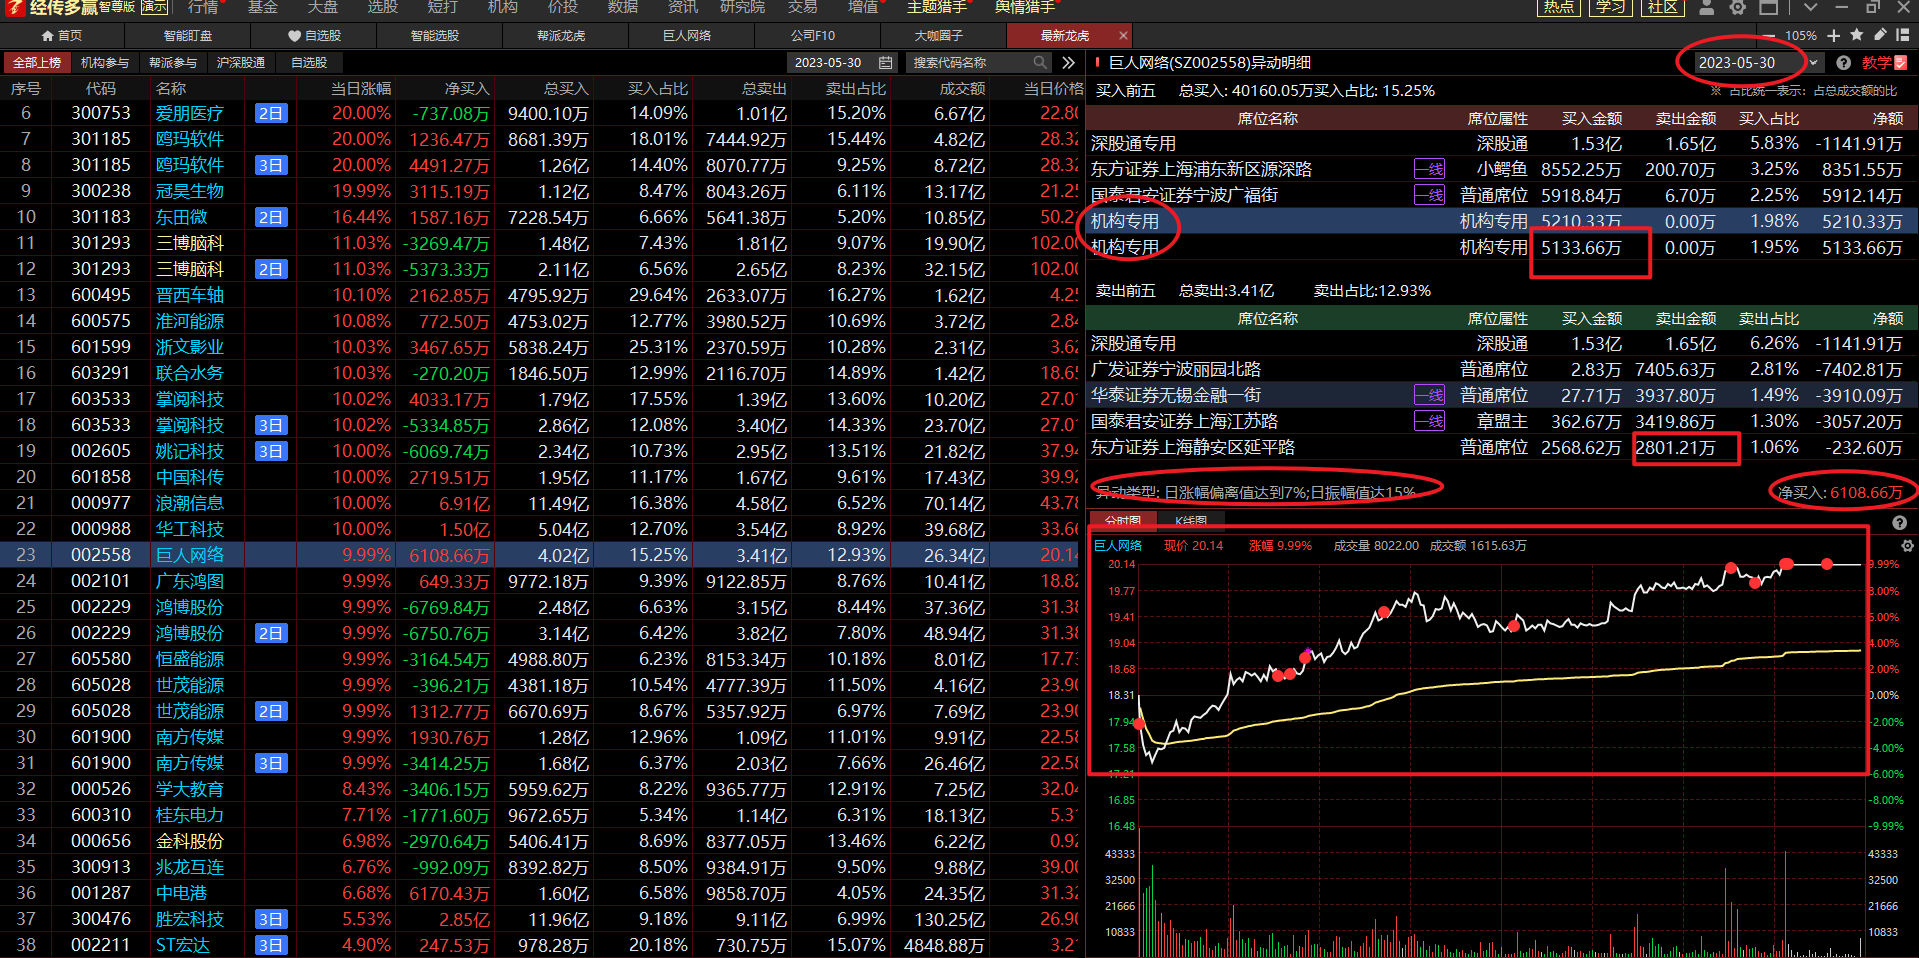The height and width of the screenshot is (958, 1919).
Task: Switch to the 分时图 chart tab
Action: point(1122,521)
